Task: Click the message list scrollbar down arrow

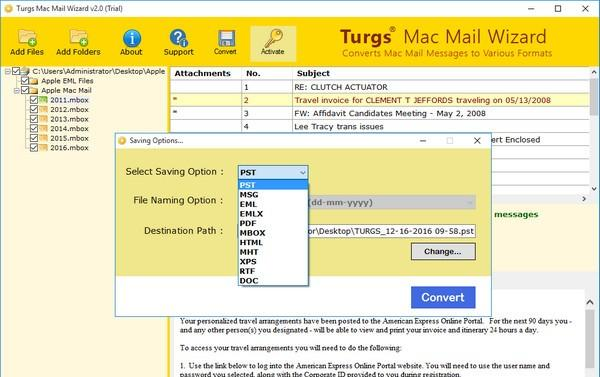Action: [594, 189]
